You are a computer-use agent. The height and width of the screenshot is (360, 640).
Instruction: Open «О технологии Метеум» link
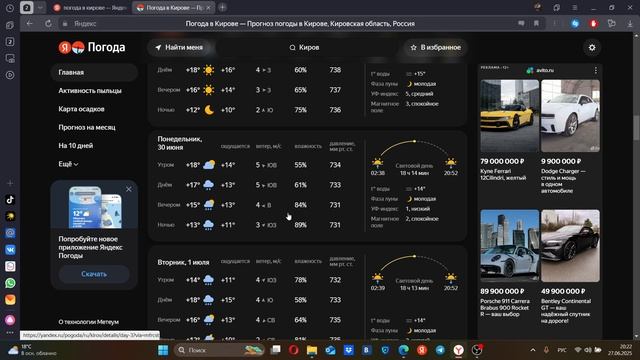point(89,322)
